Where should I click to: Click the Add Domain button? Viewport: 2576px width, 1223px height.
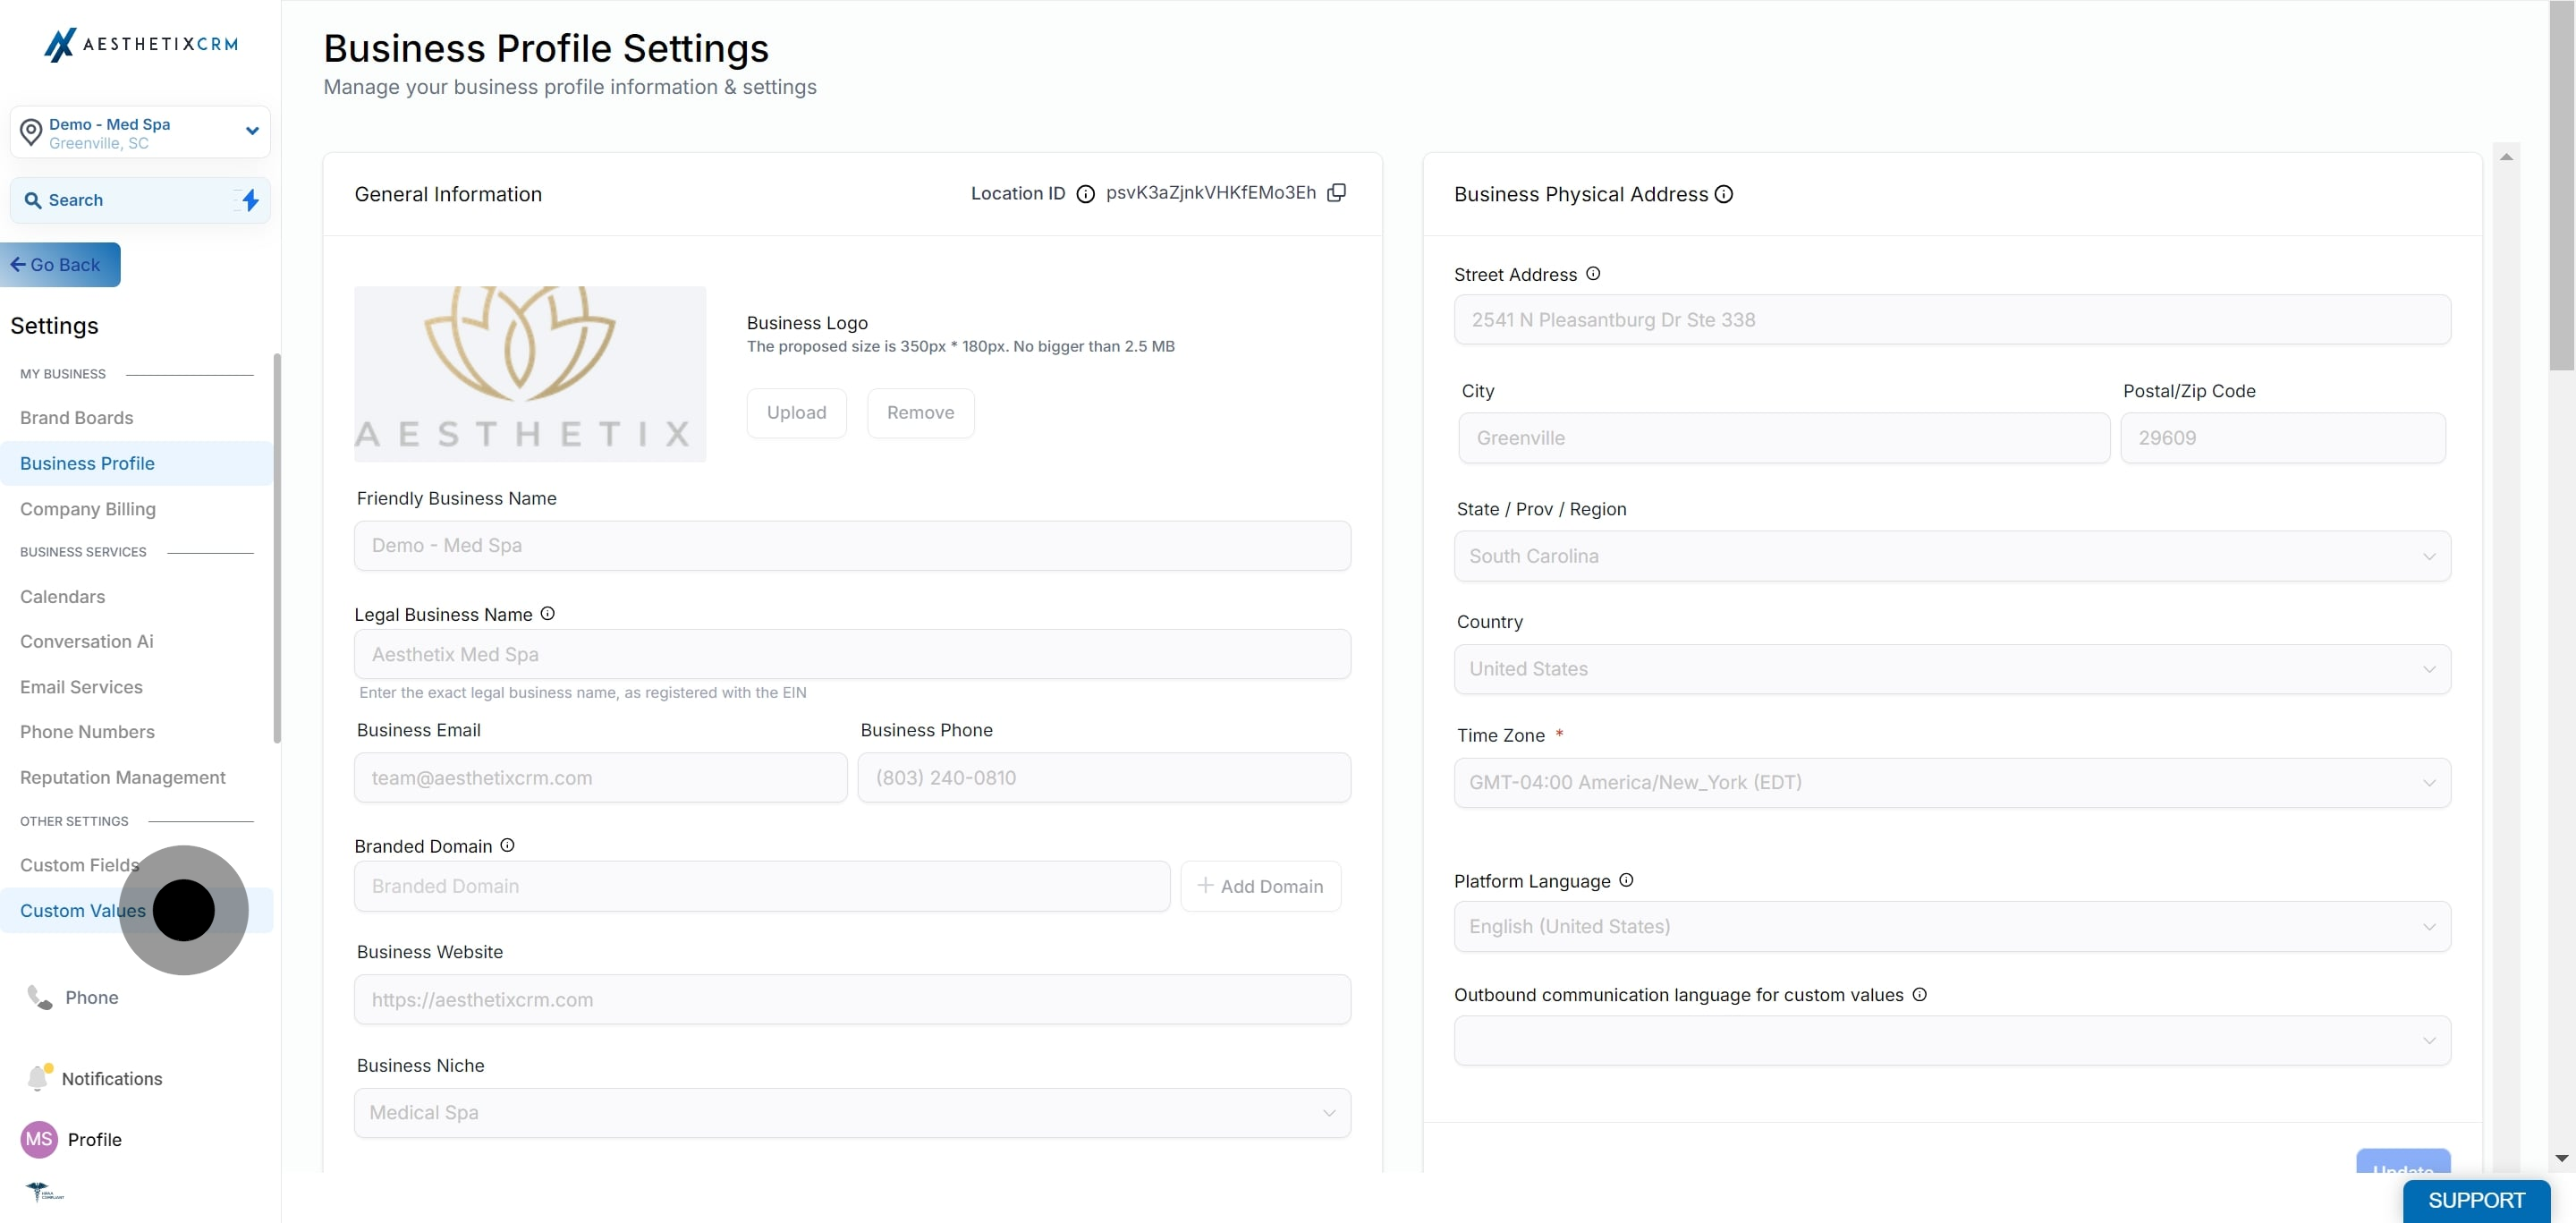[x=1261, y=886]
